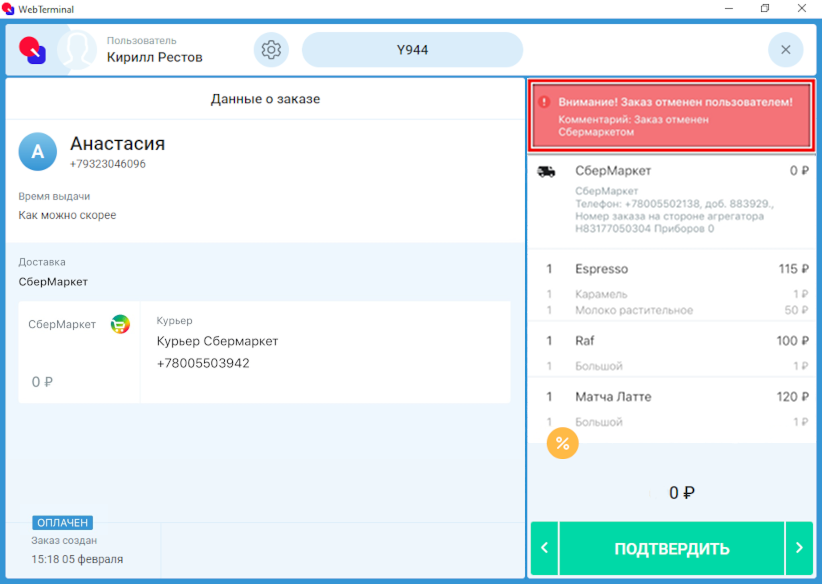The image size is (822, 584).
Task: Select the Espresso order item
Action: point(670,269)
